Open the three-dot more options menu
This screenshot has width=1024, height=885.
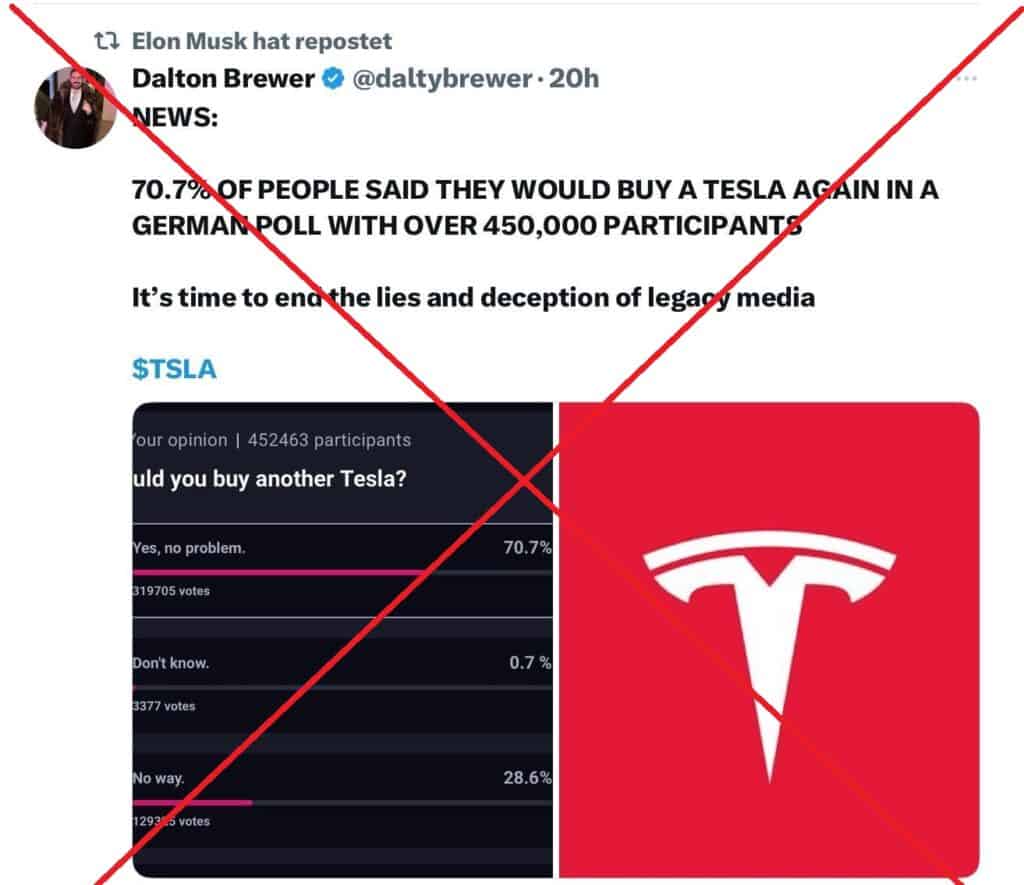(x=966, y=79)
